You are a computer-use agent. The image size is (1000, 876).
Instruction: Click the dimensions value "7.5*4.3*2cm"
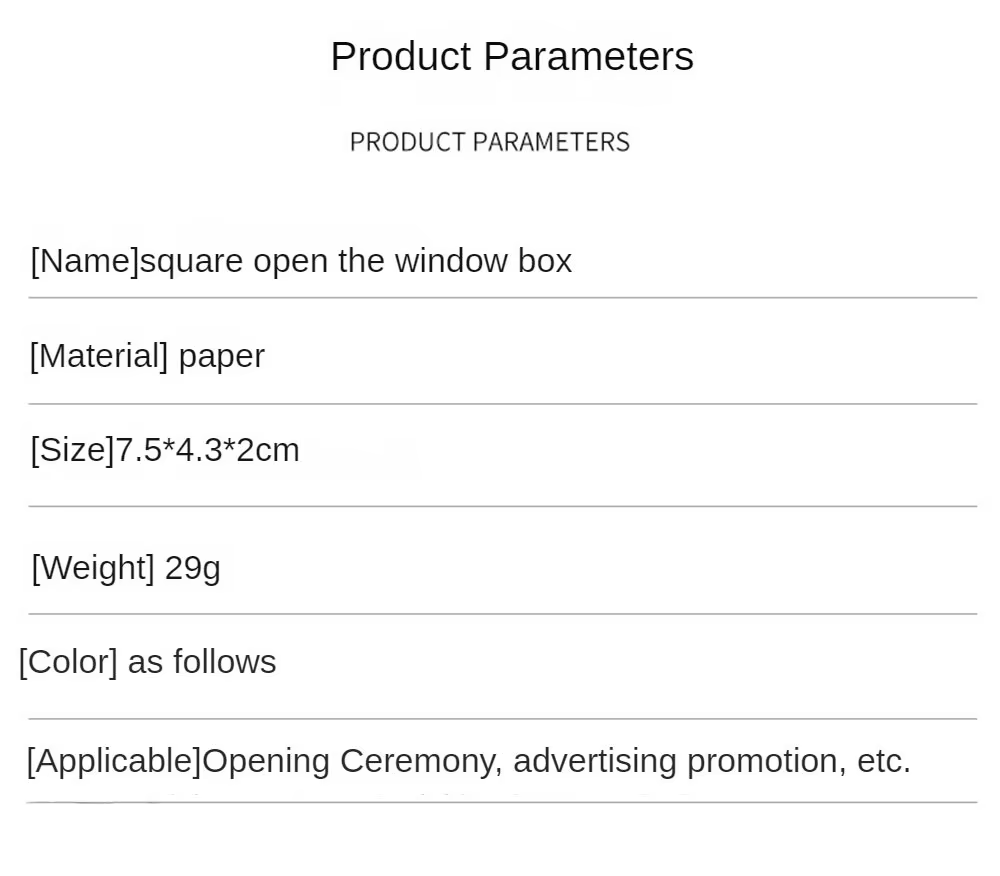click(x=208, y=450)
